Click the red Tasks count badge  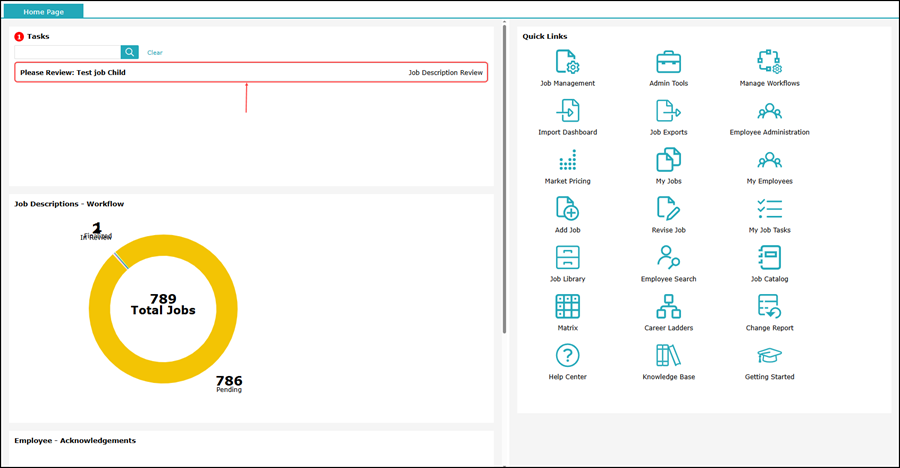pos(19,37)
